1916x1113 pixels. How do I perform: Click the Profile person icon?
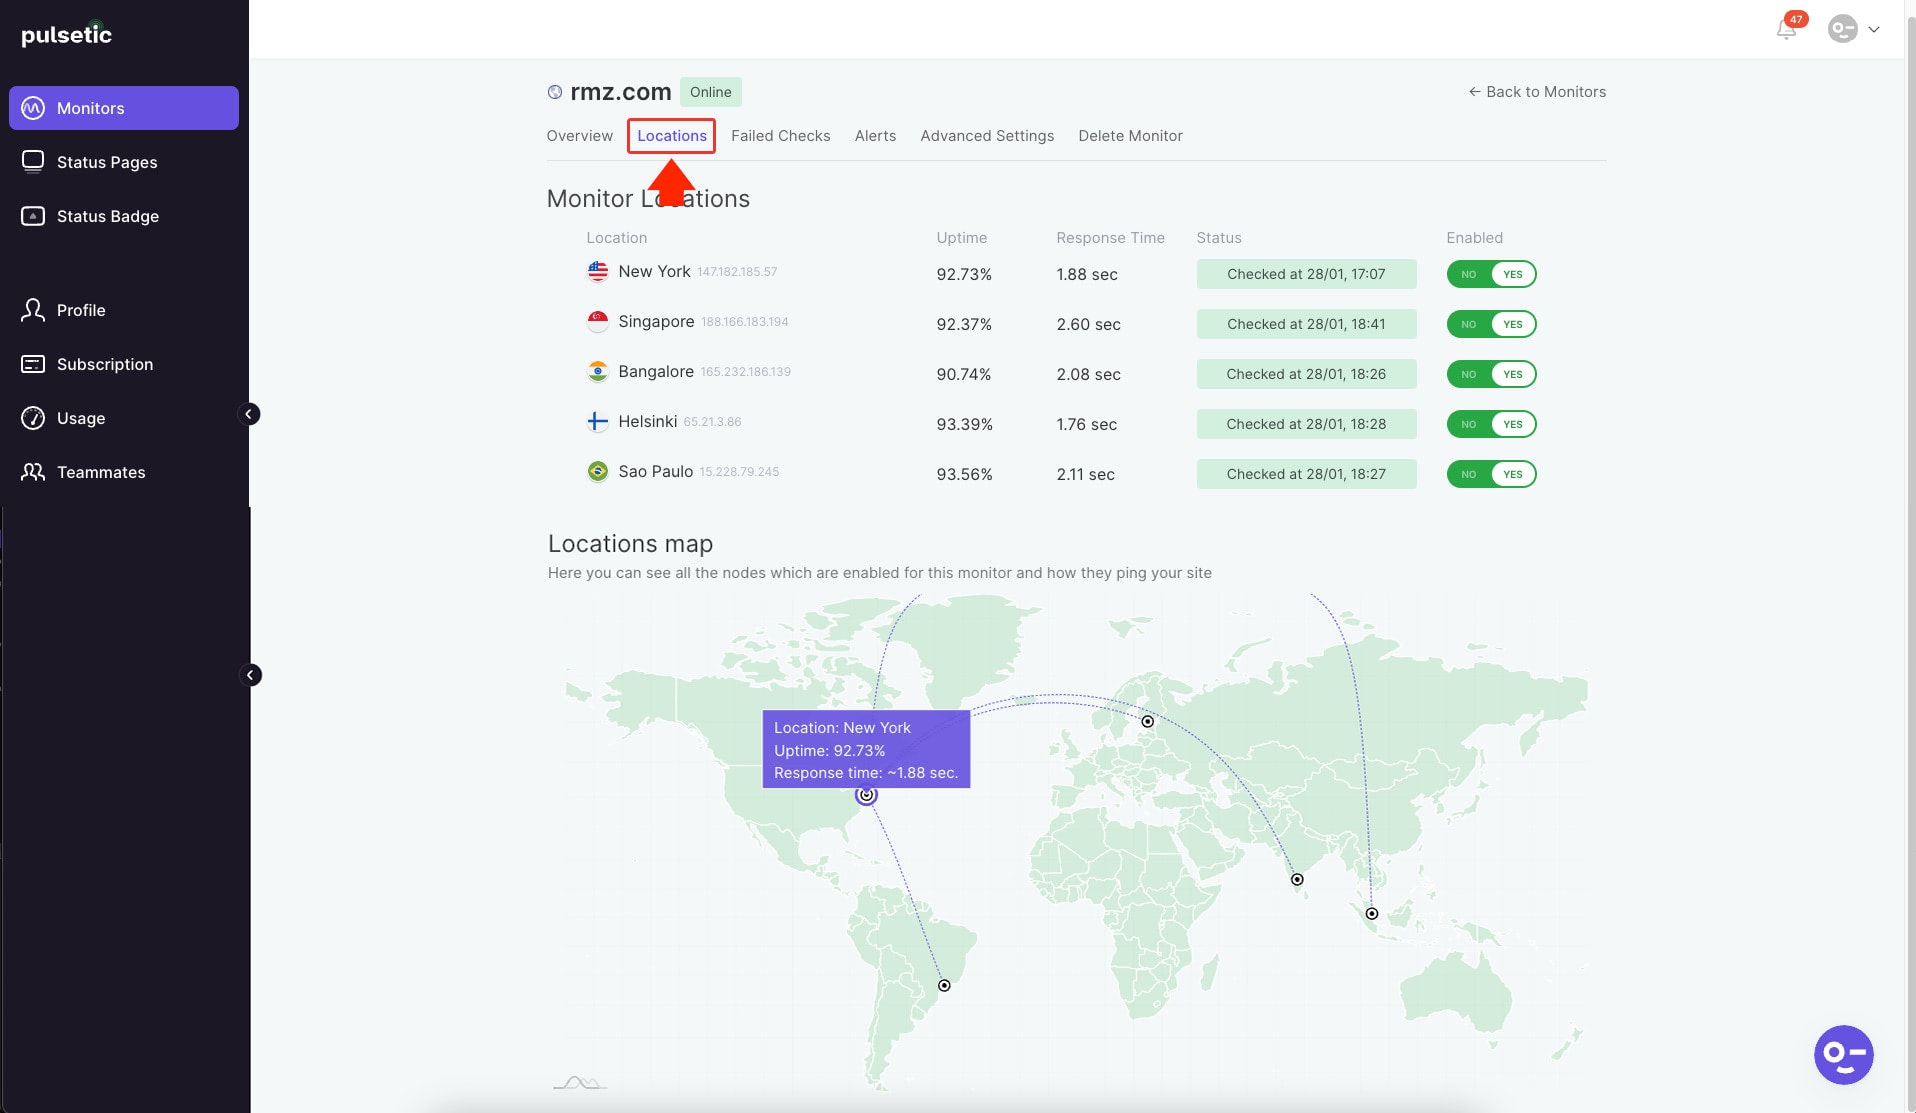[x=33, y=310]
